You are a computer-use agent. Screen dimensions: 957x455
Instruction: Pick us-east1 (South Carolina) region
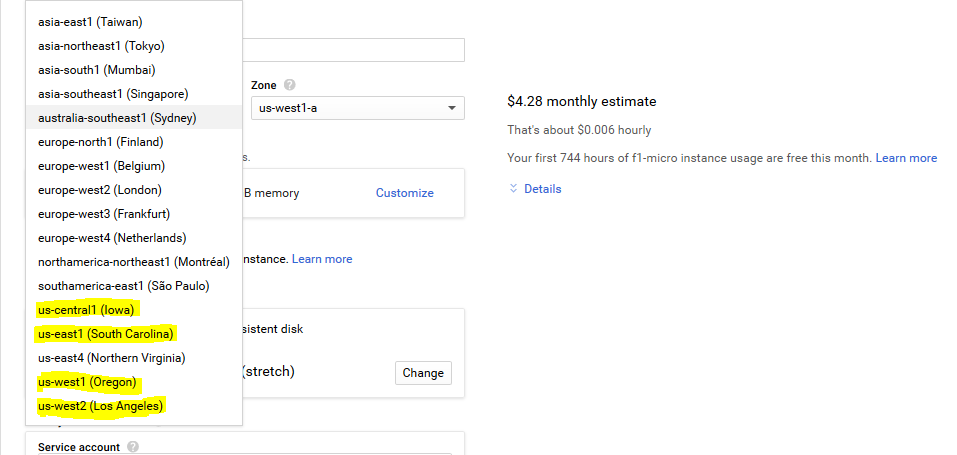(106, 334)
